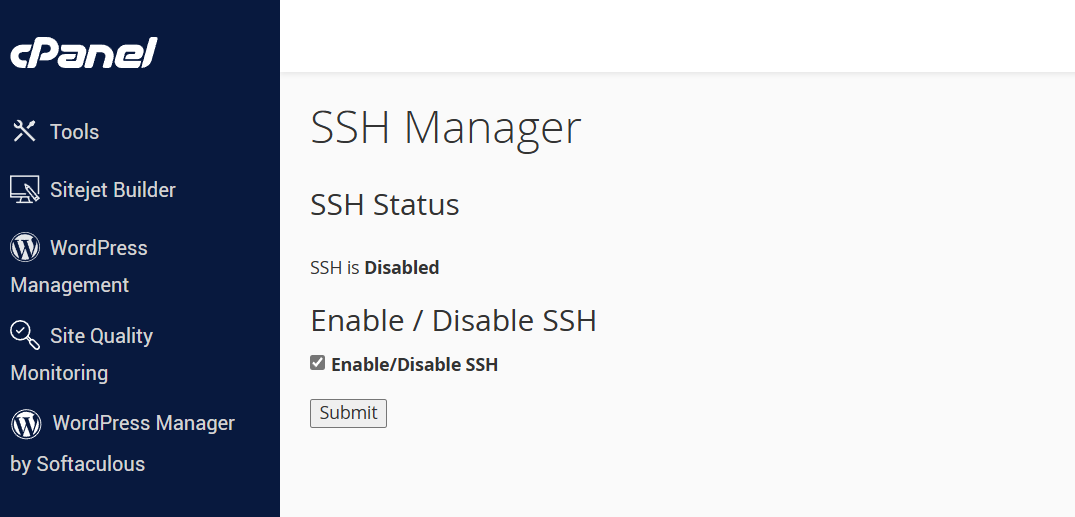
Task: Click the WordPress logo beside WordPress Management
Action: pos(25,247)
